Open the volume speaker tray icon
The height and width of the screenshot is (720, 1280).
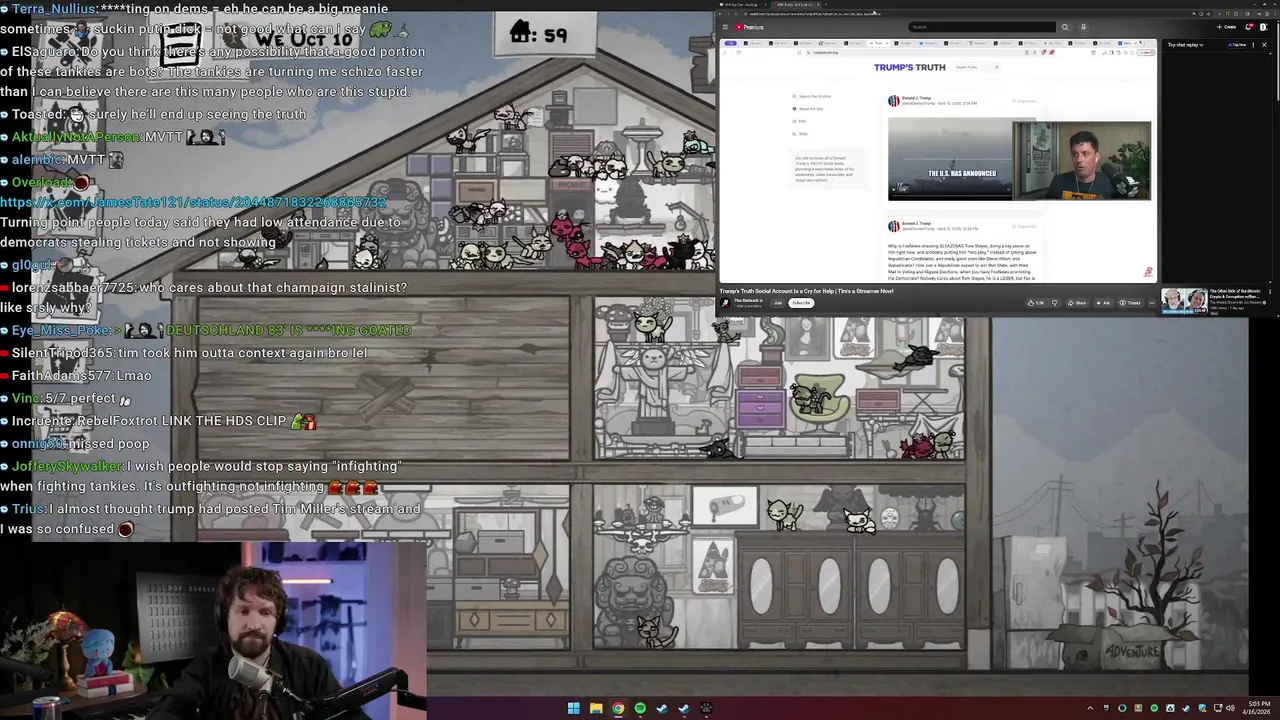1230,708
